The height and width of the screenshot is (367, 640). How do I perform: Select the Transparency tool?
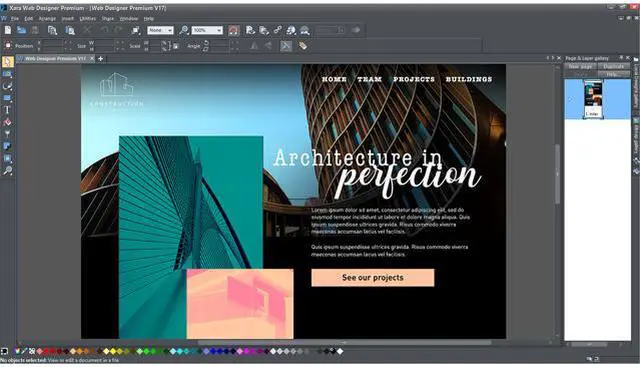(x=7, y=134)
